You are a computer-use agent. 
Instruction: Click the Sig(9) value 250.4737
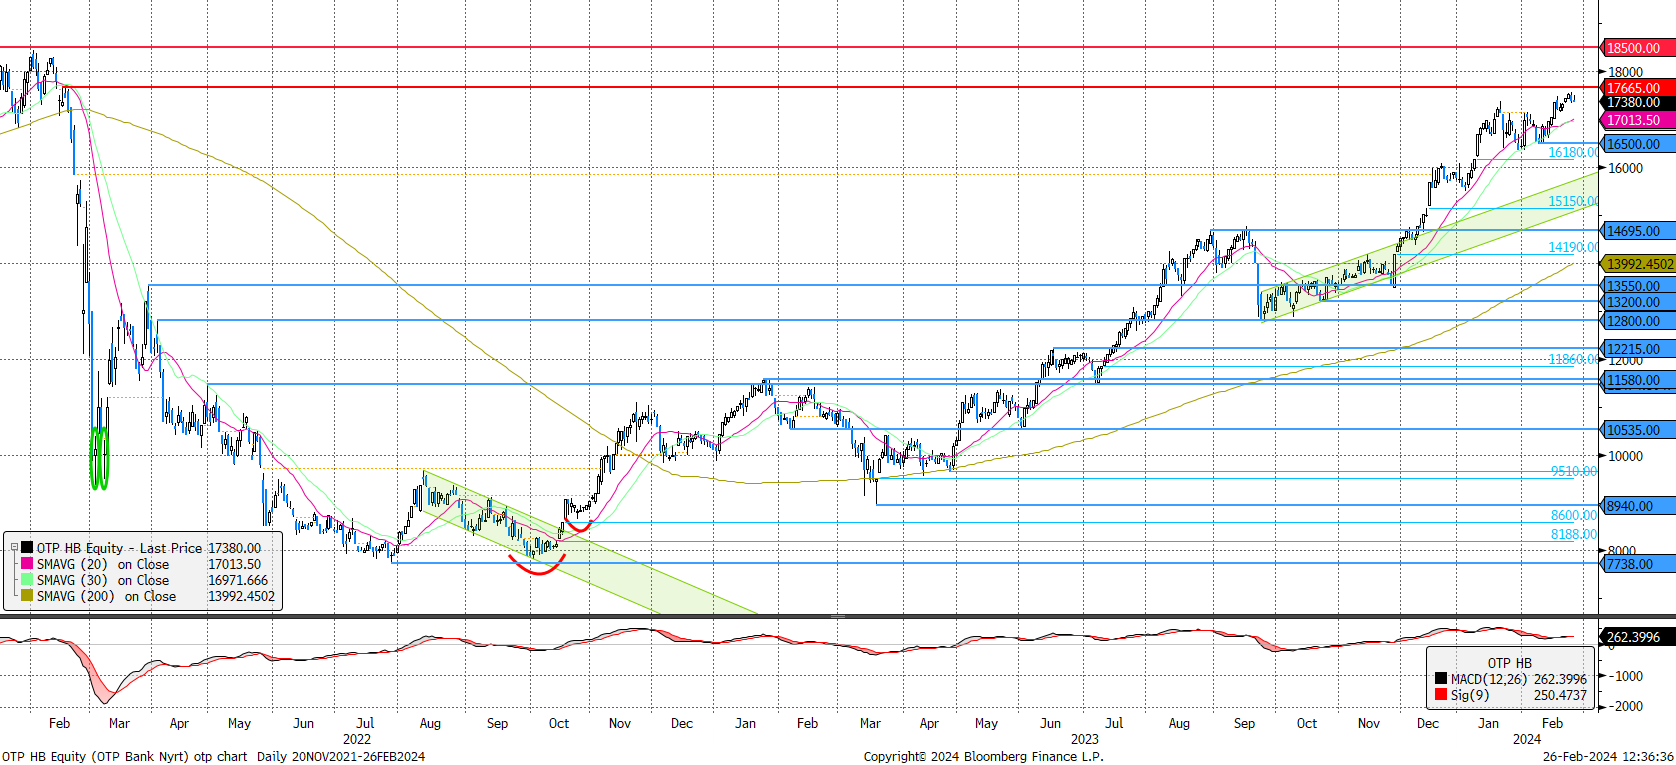(x=1560, y=695)
